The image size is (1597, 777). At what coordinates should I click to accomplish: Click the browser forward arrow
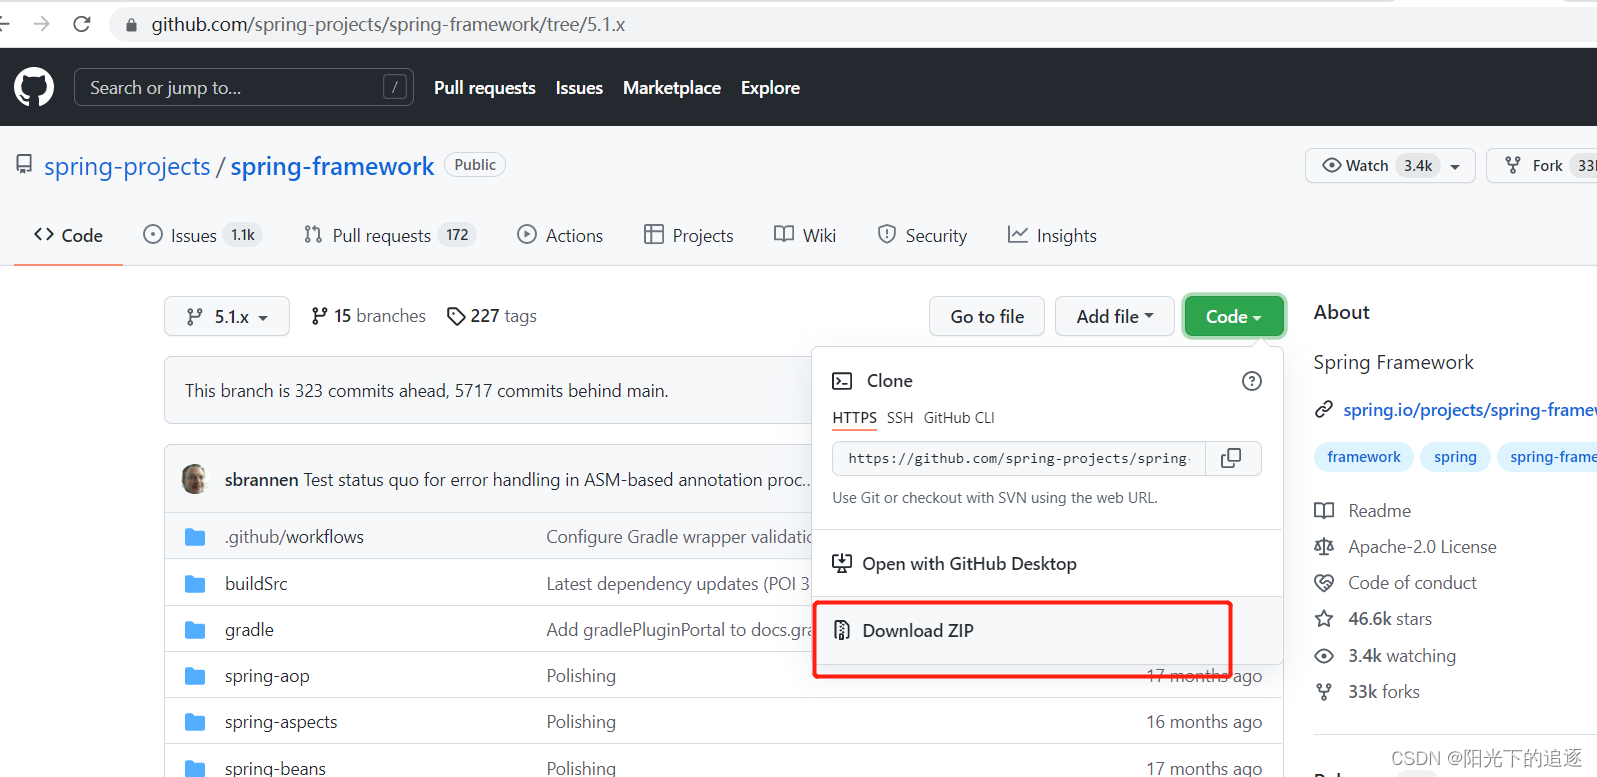pyautogui.click(x=41, y=24)
